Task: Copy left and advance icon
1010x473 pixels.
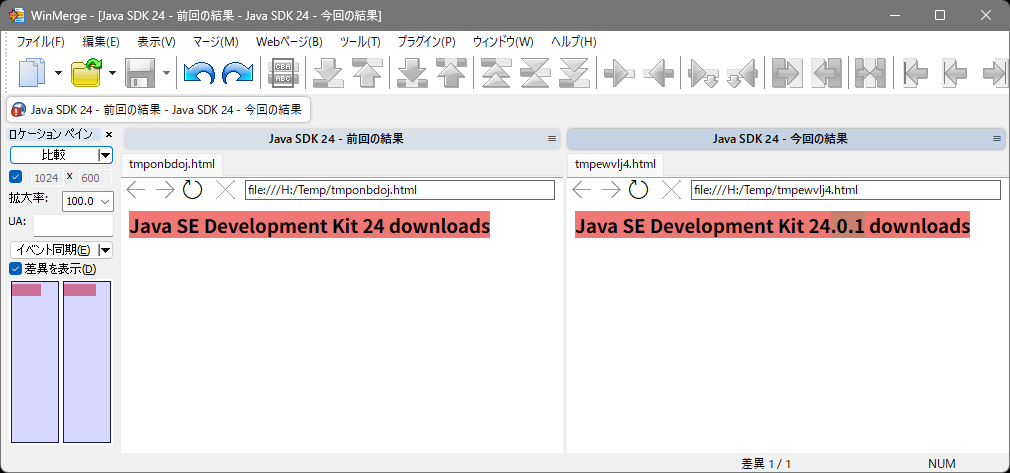Action: (x=742, y=73)
